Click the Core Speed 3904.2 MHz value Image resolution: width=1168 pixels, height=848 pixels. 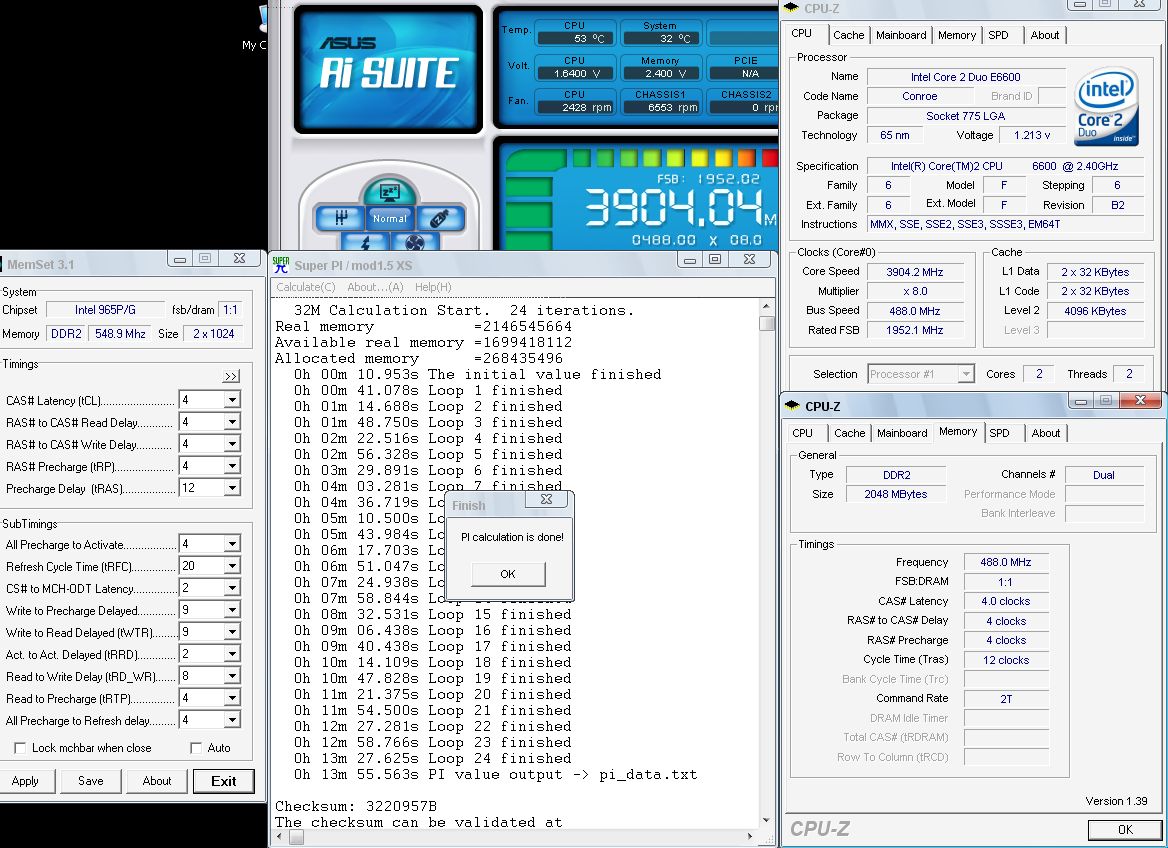click(915, 272)
